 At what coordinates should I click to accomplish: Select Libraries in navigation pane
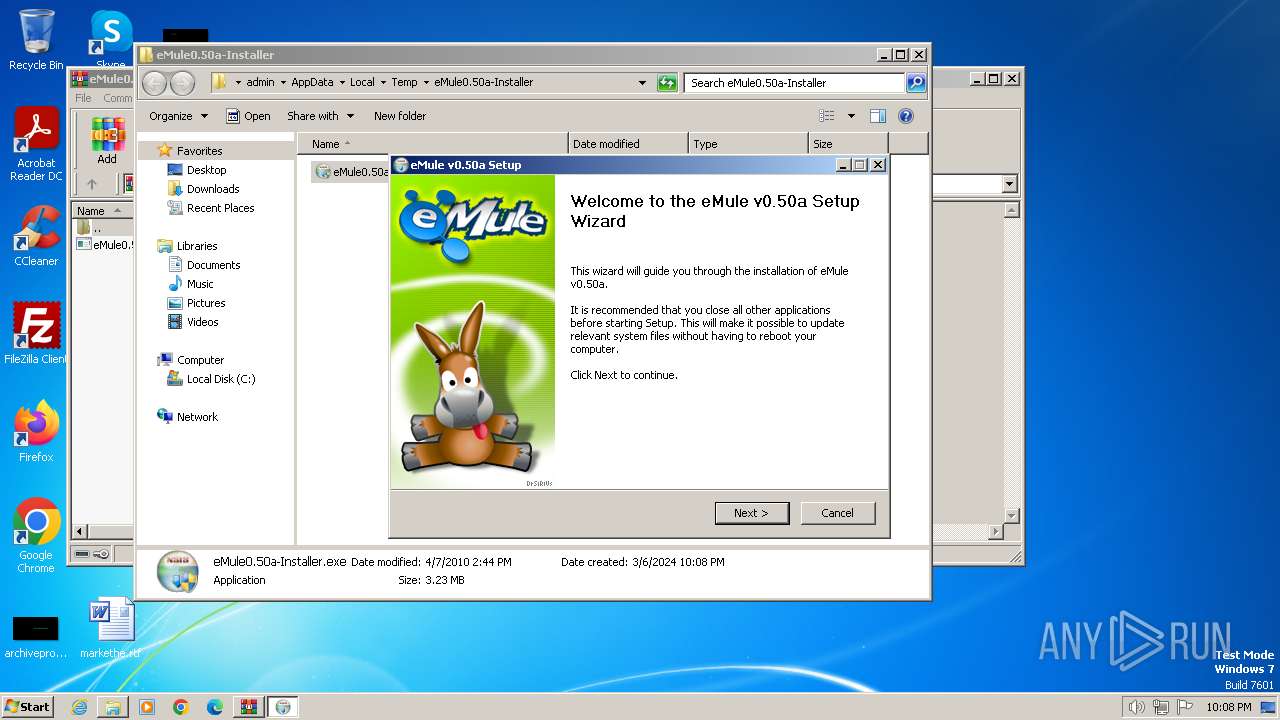pyautogui.click(x=197, y=246)
